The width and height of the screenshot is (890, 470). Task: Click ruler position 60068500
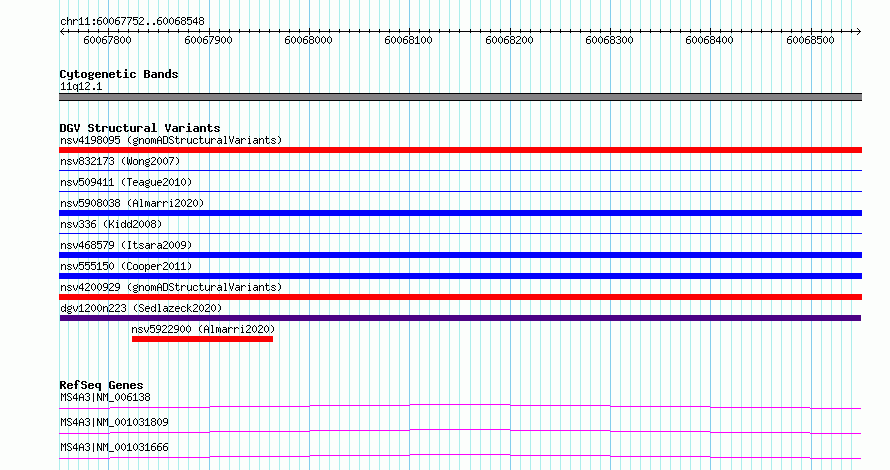click(x=810, y=40)
